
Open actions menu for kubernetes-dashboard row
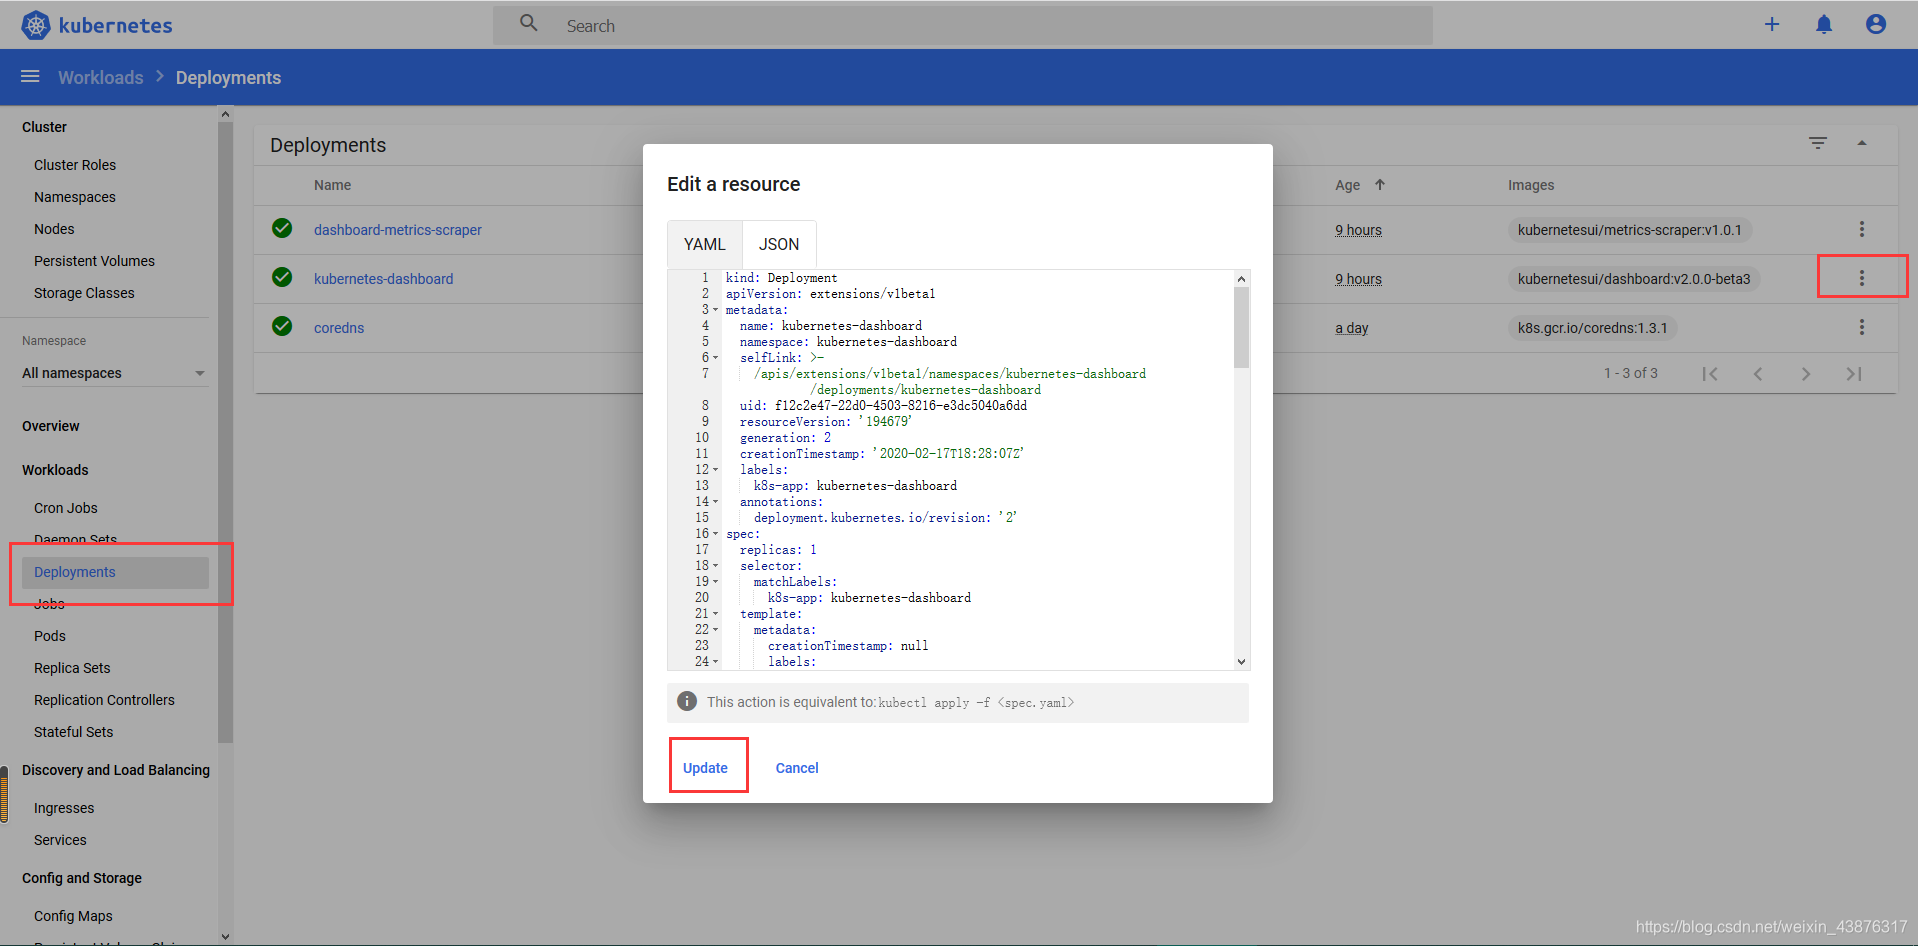pyautogui.click(x=1862, y=278)
